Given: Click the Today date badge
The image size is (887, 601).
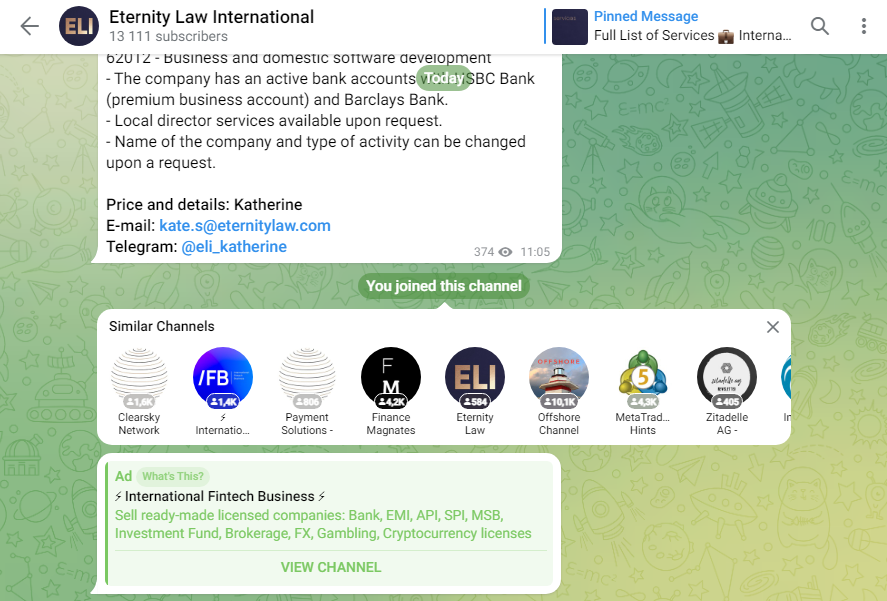Looking at the screenshot, I should pyautogui.click(x=444, y=78).
